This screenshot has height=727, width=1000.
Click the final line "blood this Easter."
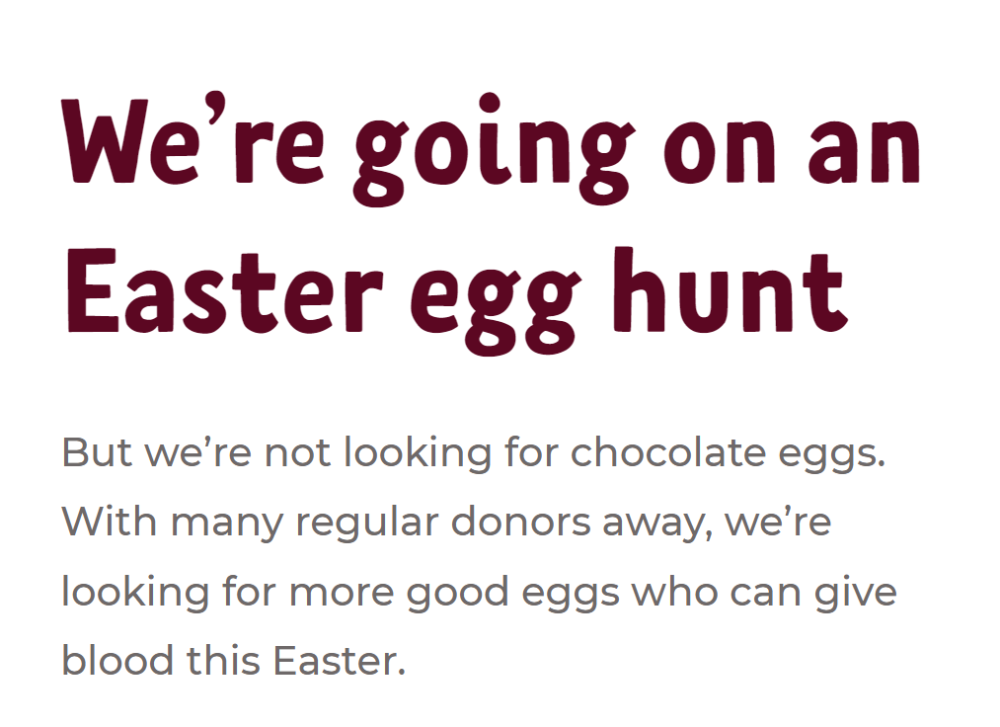point(233,660)
